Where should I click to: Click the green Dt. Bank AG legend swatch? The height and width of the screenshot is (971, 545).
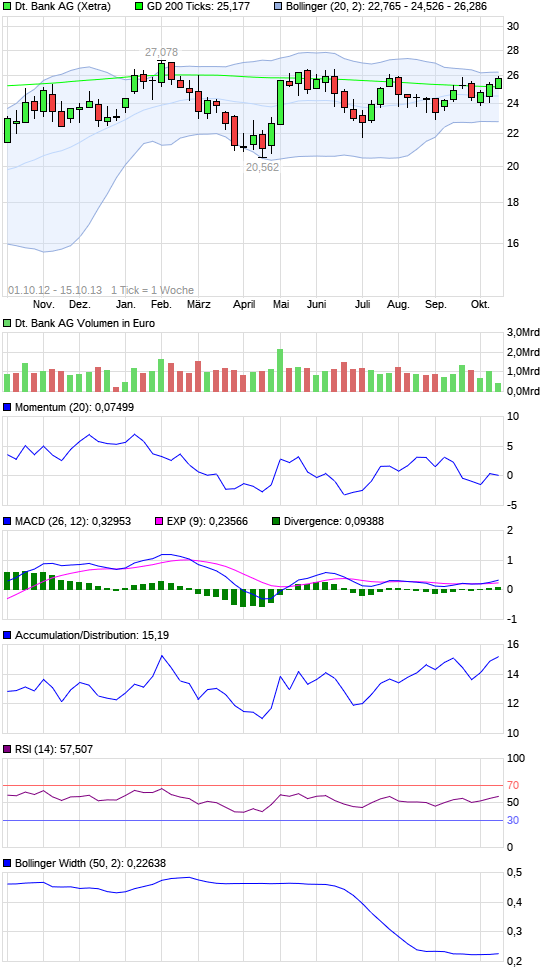coord(7,7)
